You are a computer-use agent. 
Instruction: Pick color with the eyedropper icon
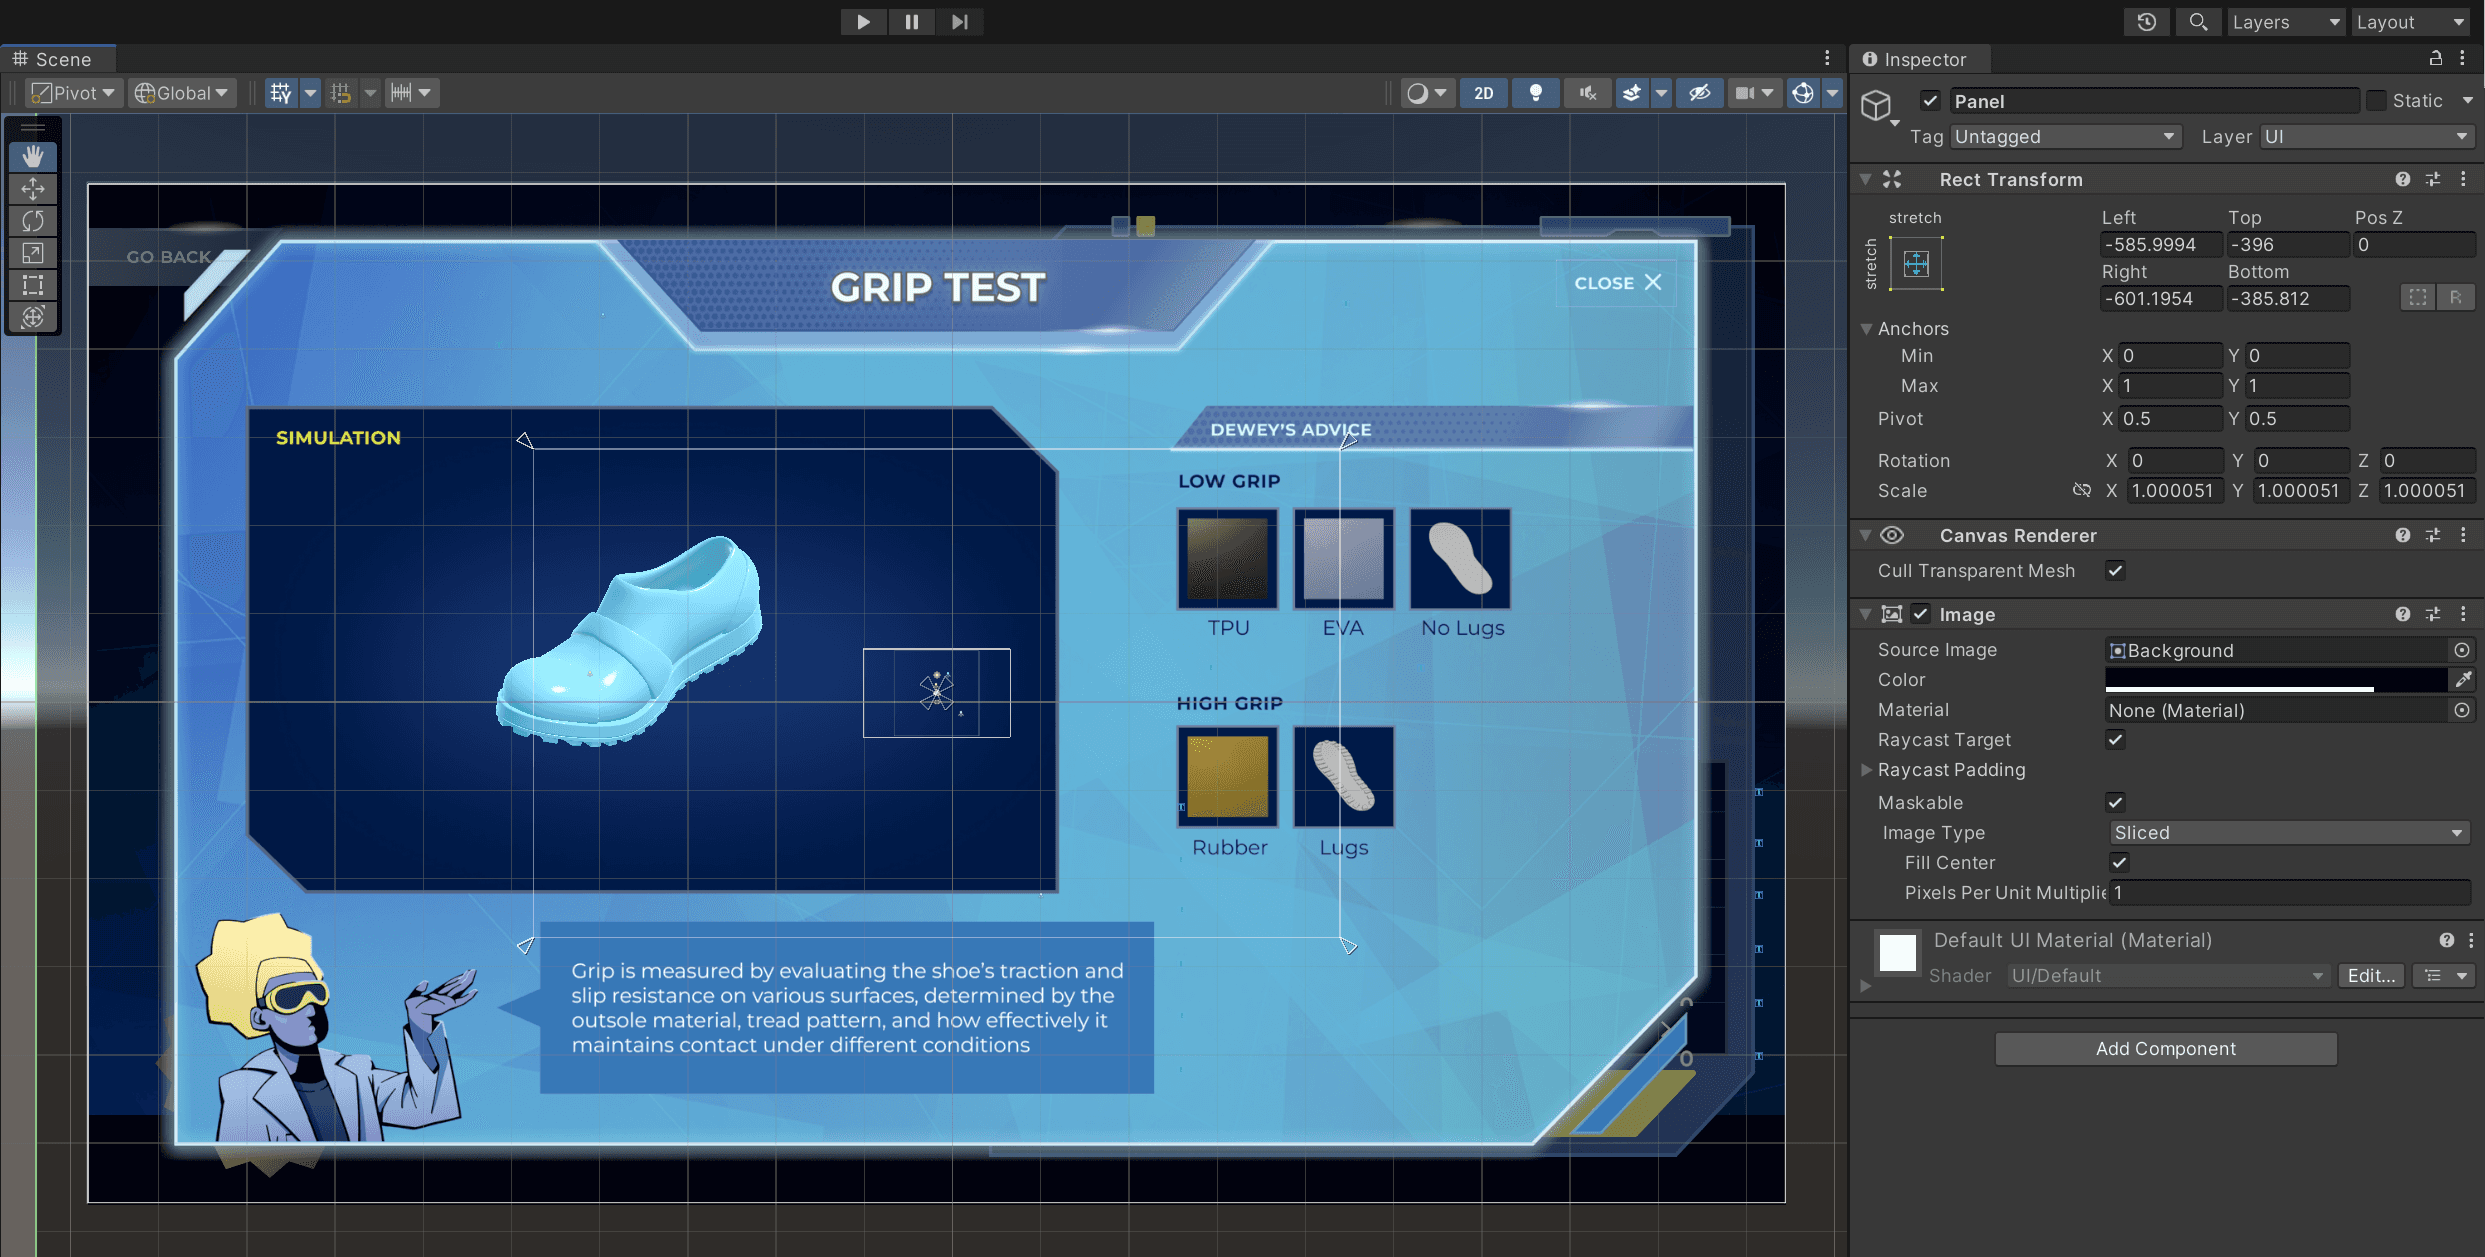click(2463, 680)
